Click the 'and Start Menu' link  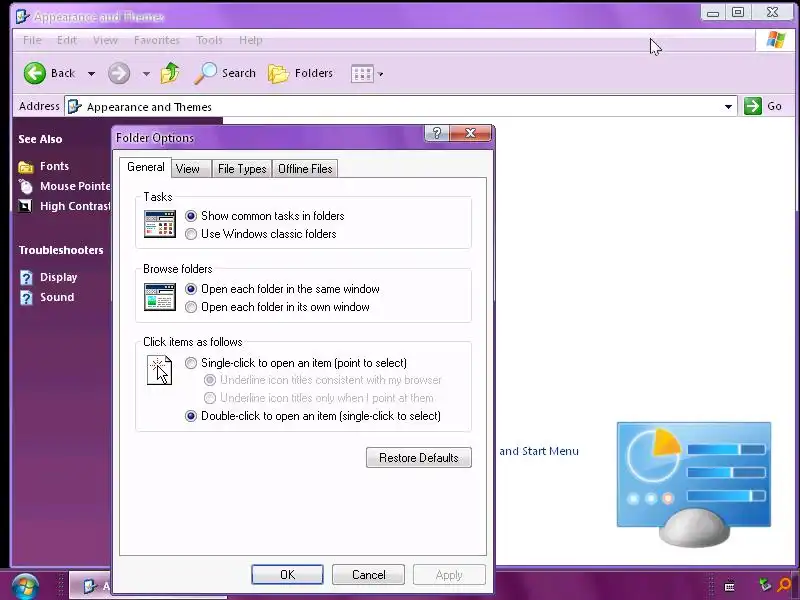click(539, 451)
